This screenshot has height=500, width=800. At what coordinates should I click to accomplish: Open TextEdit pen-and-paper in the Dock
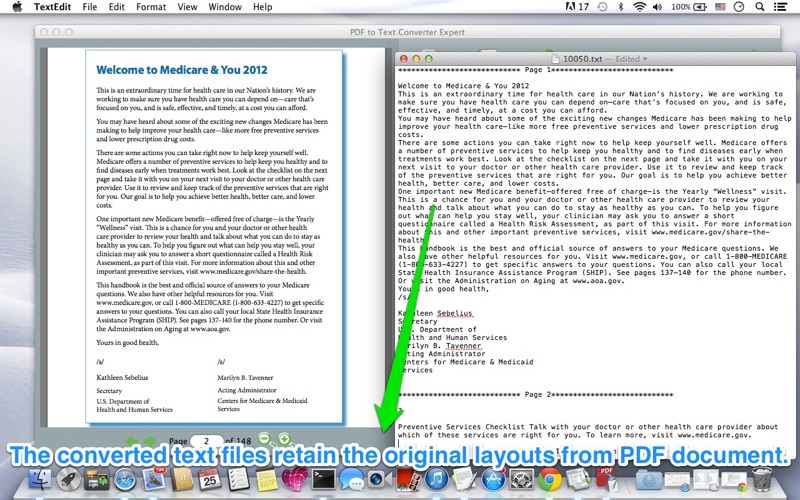tap(464, 479)
